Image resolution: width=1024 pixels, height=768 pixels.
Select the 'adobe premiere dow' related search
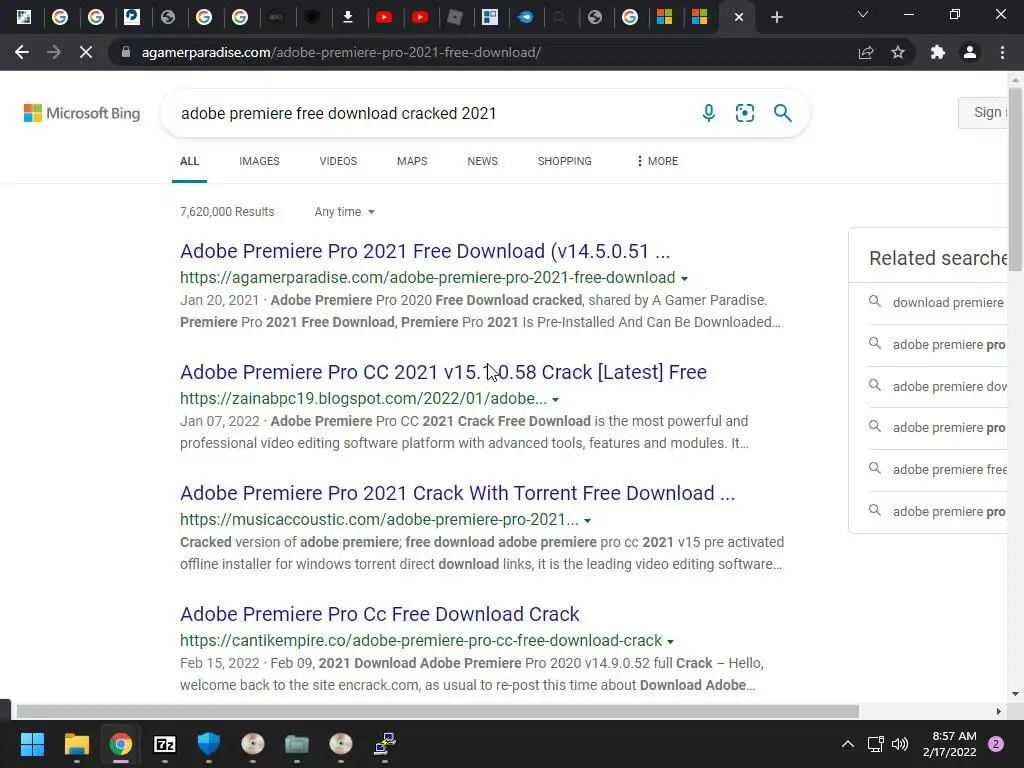click(x=950, y=387)
